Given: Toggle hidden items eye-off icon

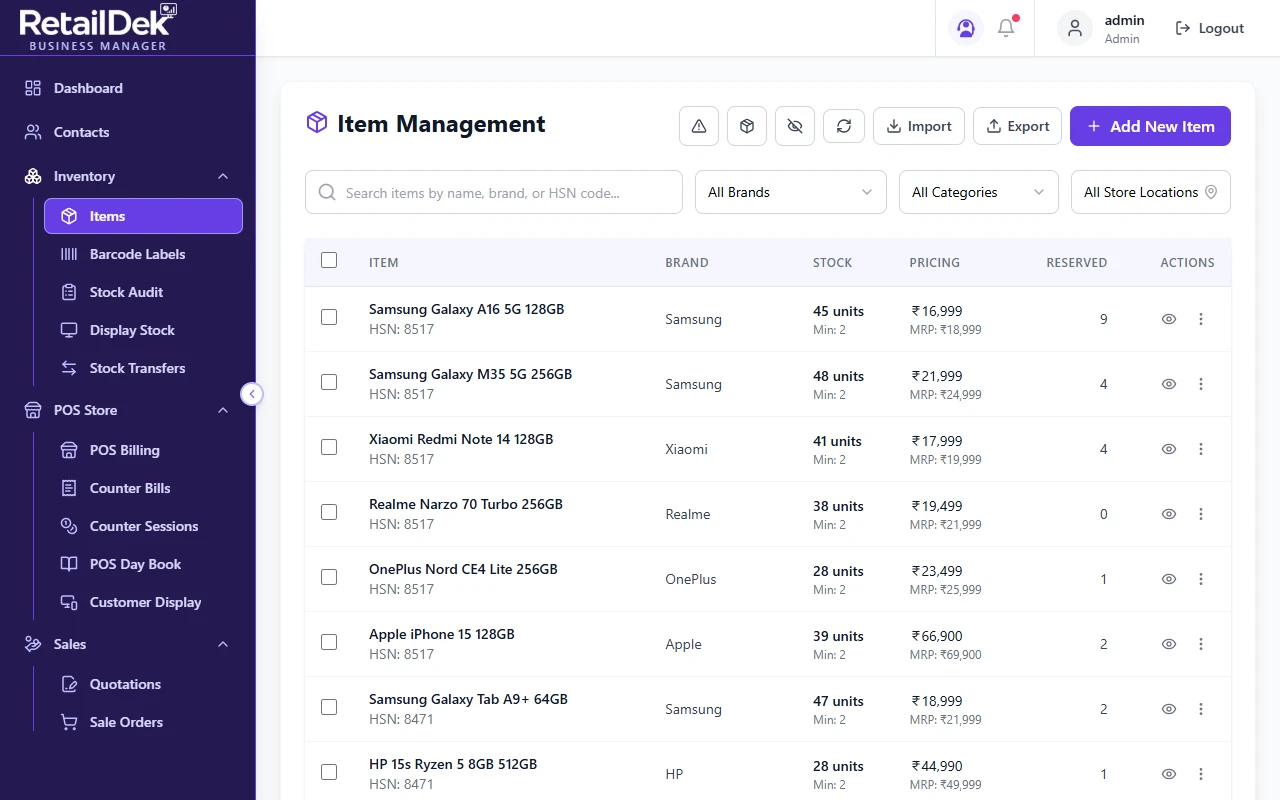Looking at the screenshot, I should click(x=795, y=126).
